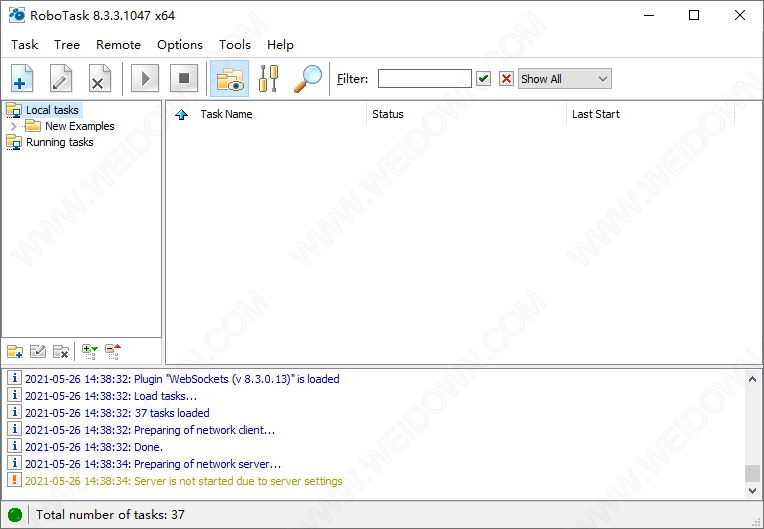
Task: Click the log scrollbar thumb
Action: pyautogui.click(x=752, y=473)
